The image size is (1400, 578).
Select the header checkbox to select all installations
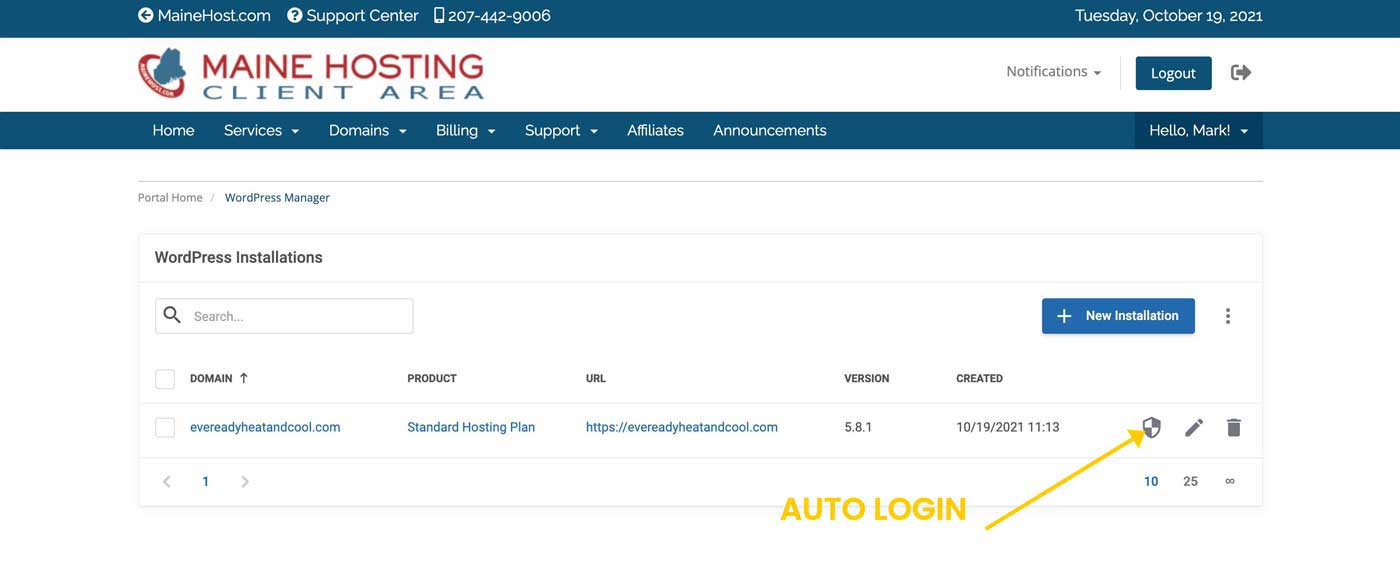coord(164,378)
